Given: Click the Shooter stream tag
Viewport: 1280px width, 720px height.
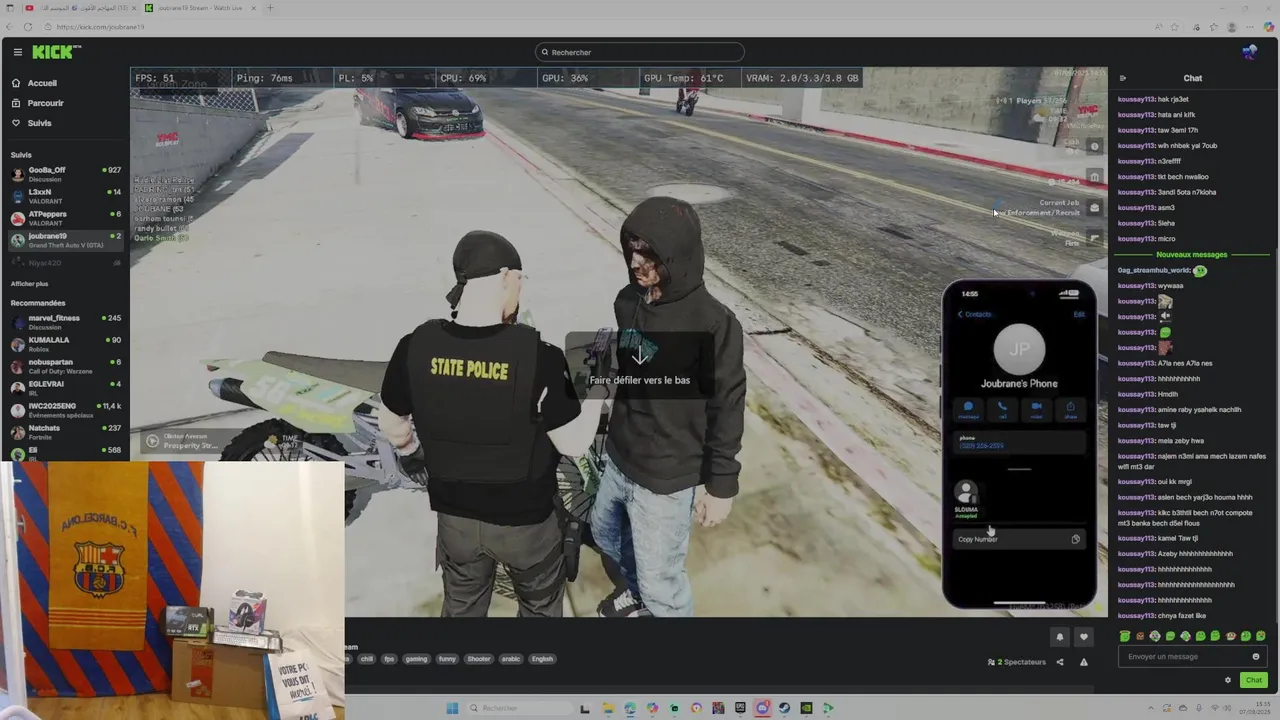Looking at the screenshot, I should click(x=479, y=659).
